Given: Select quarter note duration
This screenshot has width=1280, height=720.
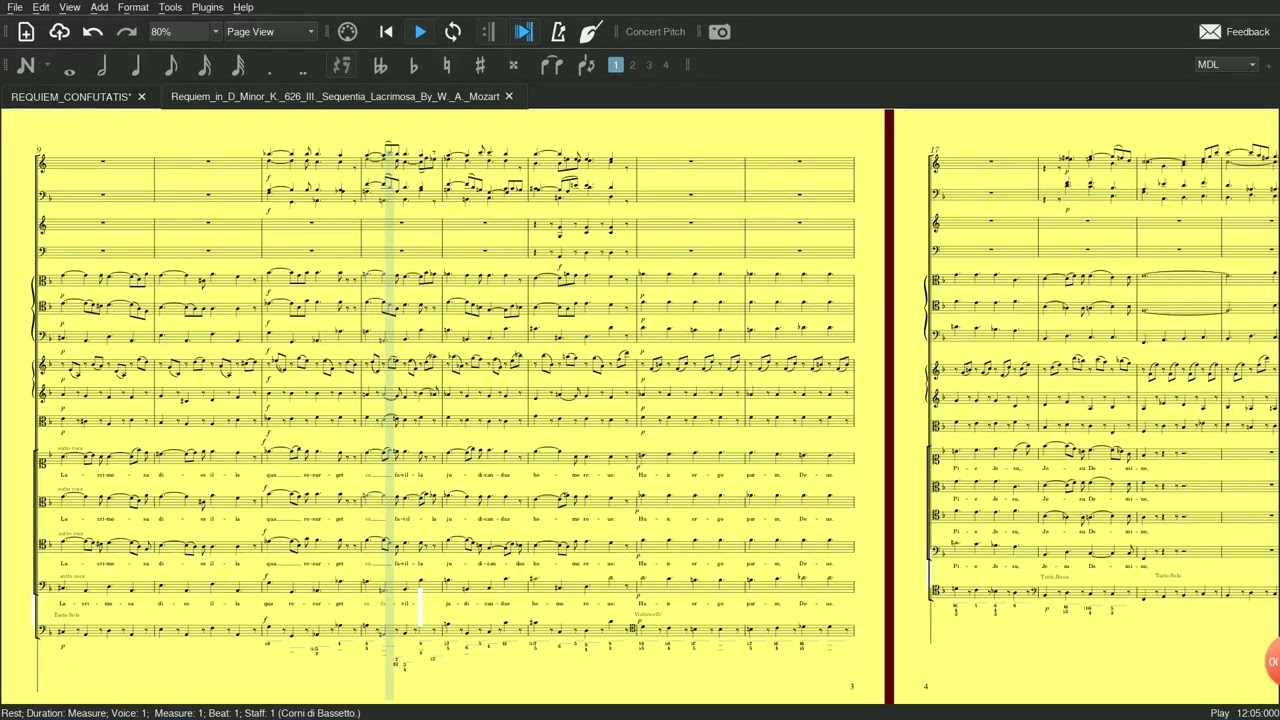Looking at the screenshot, I should click(x=136, y=66).
